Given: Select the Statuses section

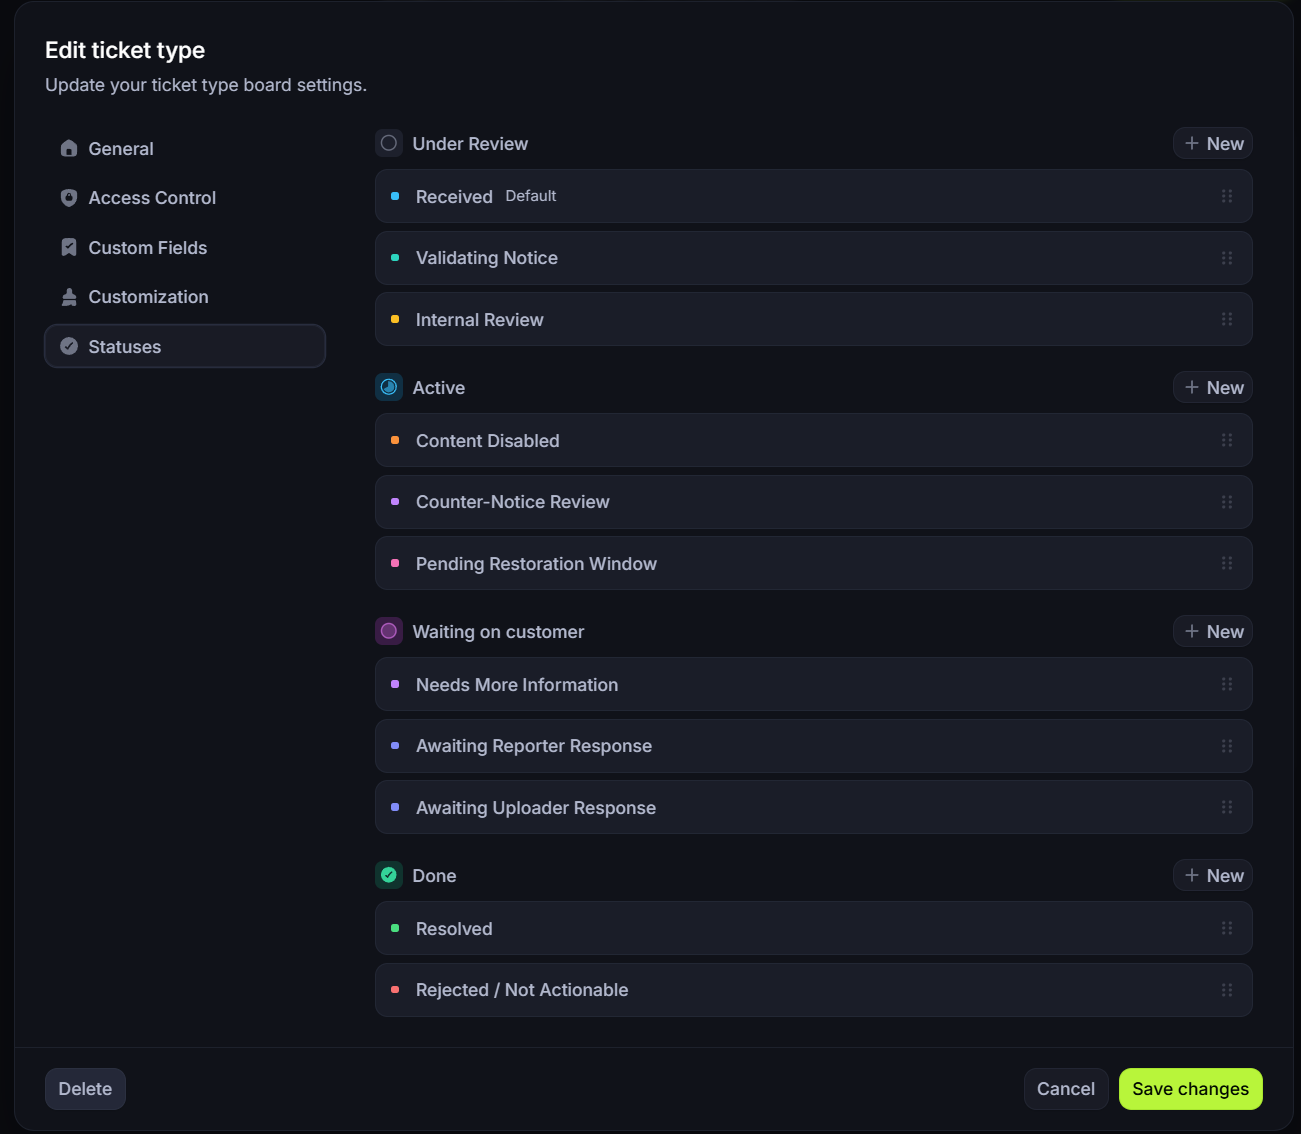Looking at the screenshot, I should coord(185,346).
